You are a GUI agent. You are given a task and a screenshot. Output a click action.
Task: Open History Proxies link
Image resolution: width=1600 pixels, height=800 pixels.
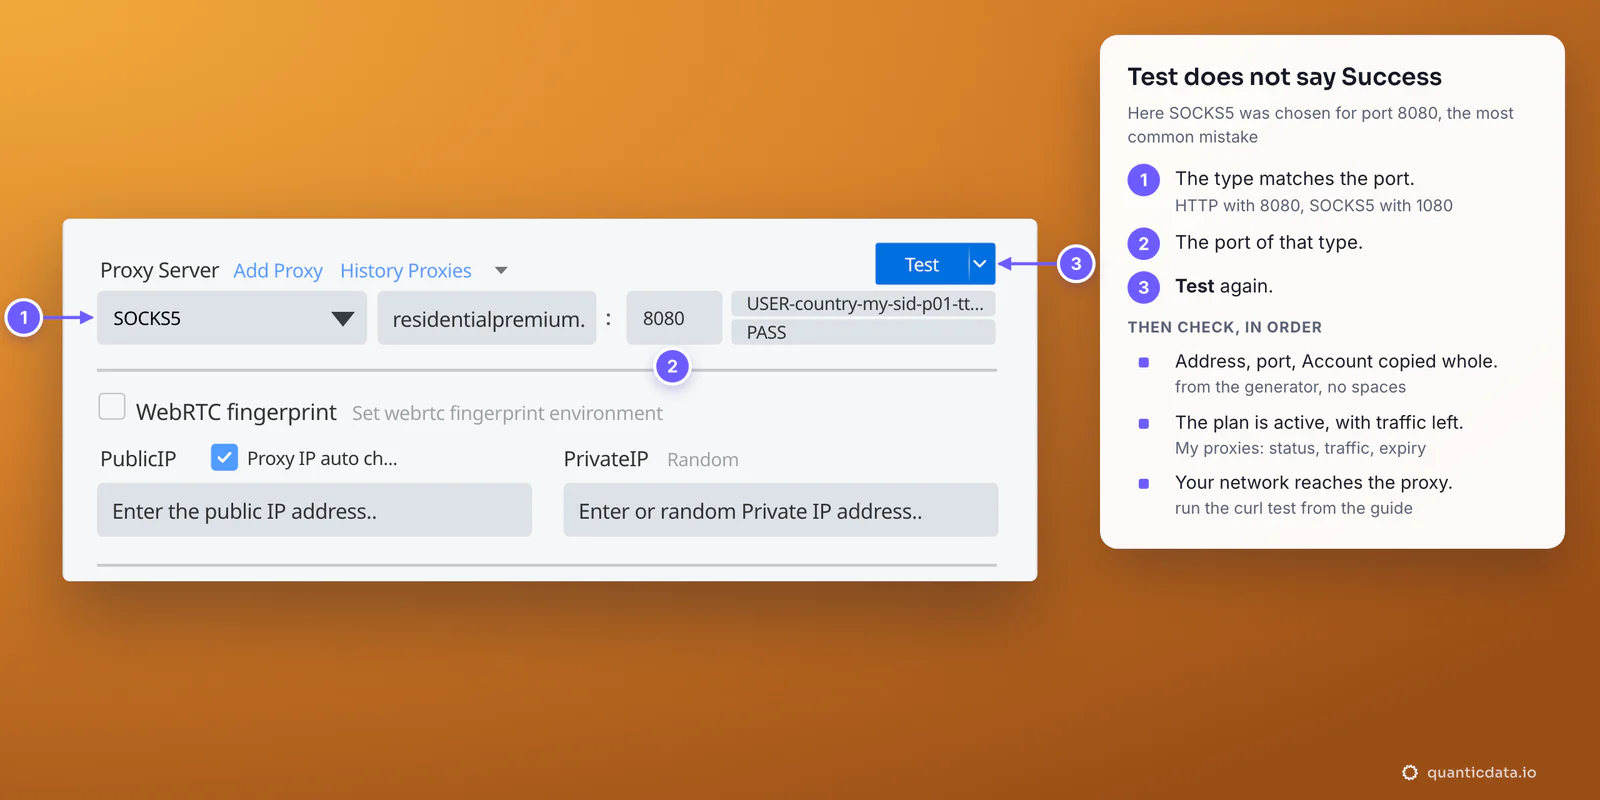tap(406, 271)
